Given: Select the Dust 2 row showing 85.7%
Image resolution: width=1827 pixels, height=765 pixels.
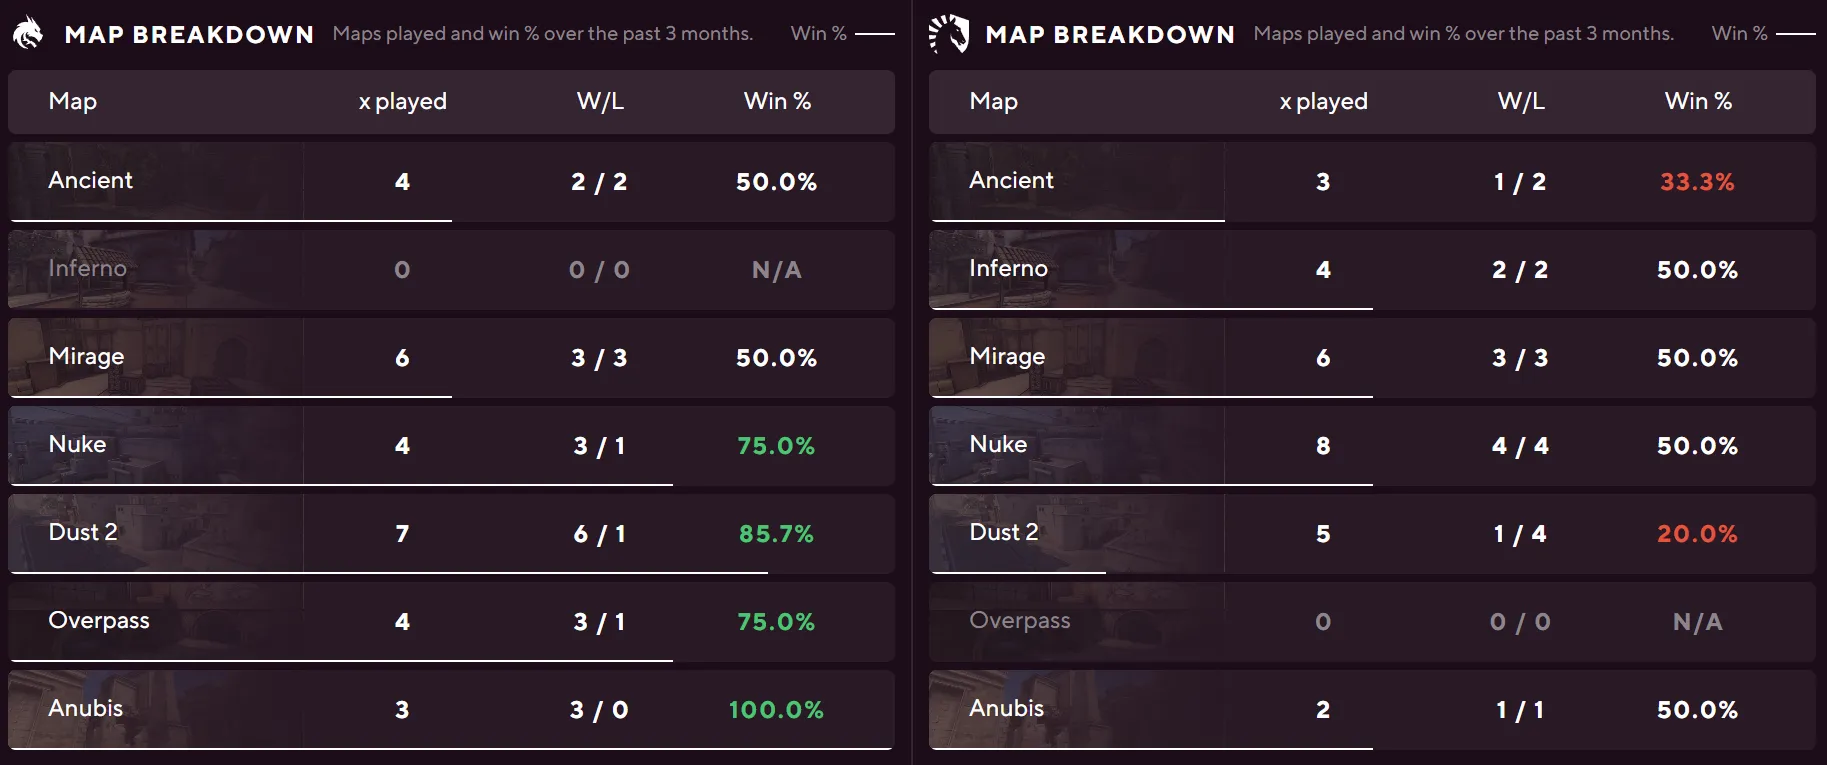Looking at the screenshot, I should point(451,533).
